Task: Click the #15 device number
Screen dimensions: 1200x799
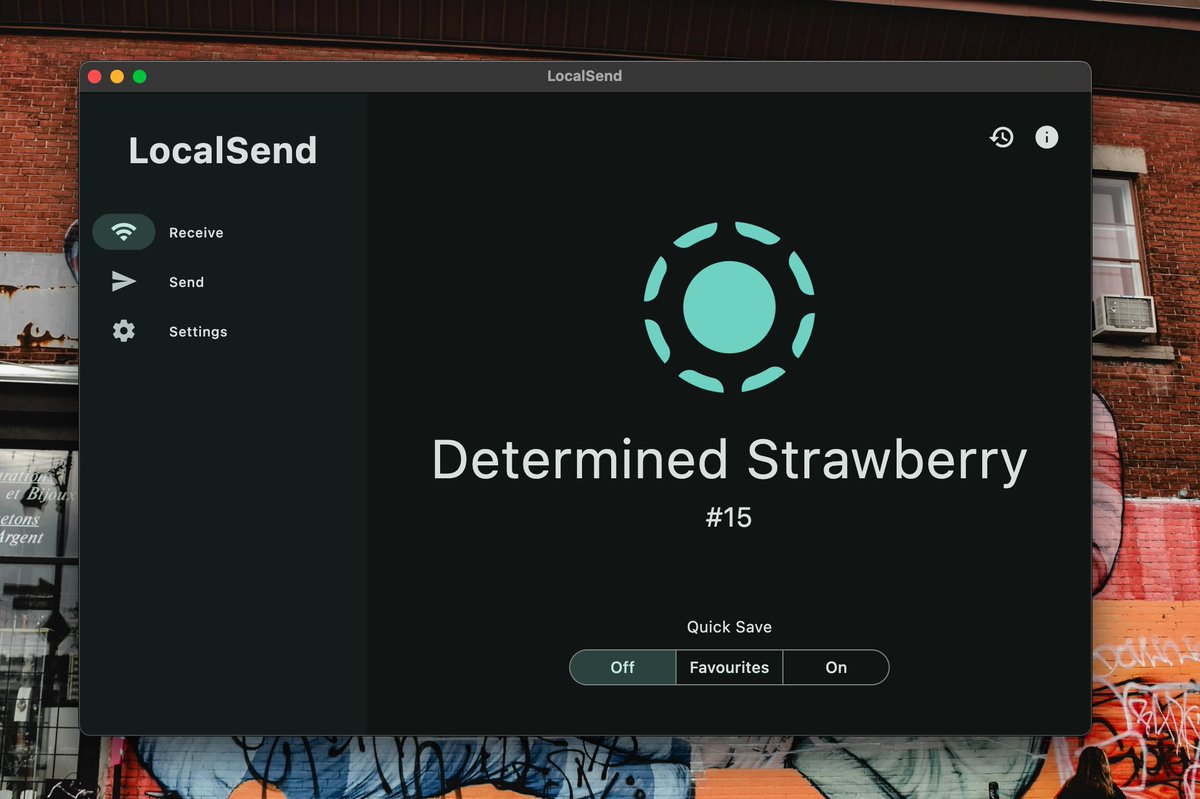Action: [729, 518]
